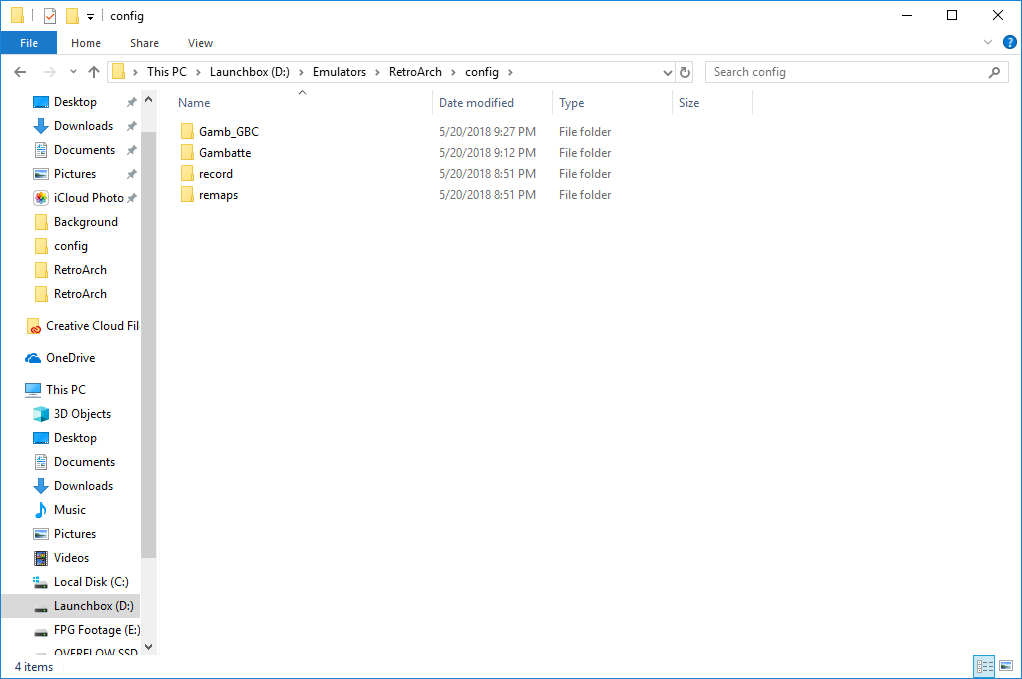Screen dimensions: 1022x679
Task: Expand chevron after This PC in breadcrumb
Action: [x=198, y=72]
